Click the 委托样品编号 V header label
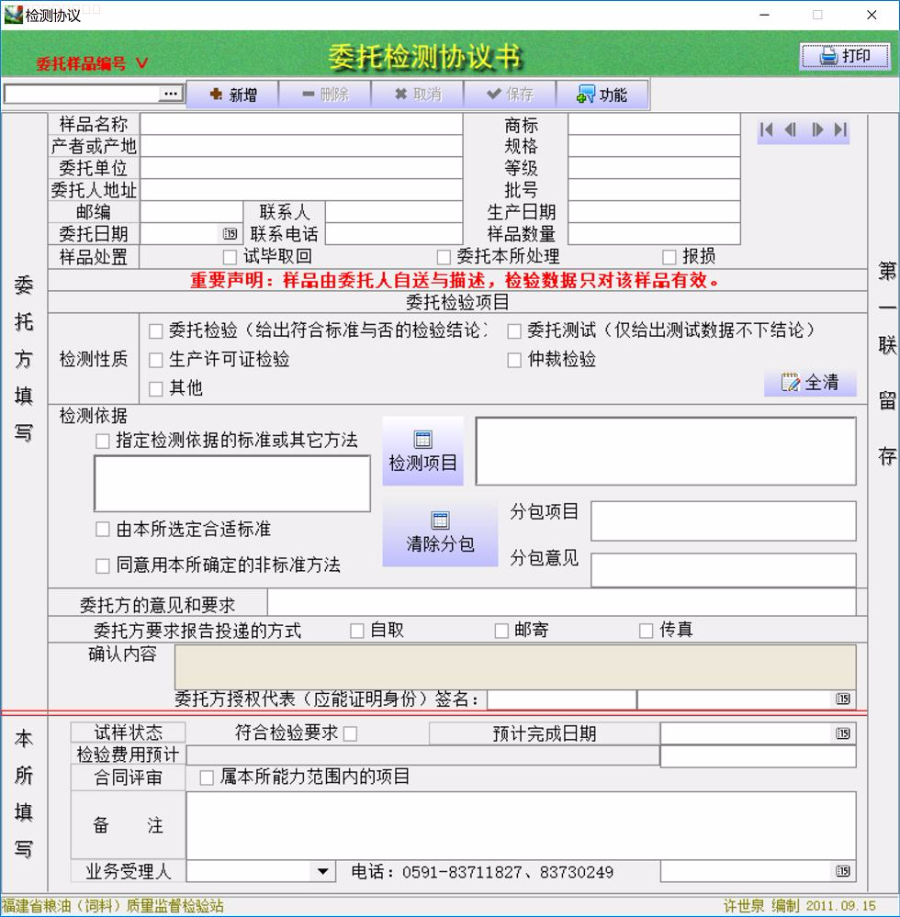Screen dimensions: 900x917 [92, 63]
